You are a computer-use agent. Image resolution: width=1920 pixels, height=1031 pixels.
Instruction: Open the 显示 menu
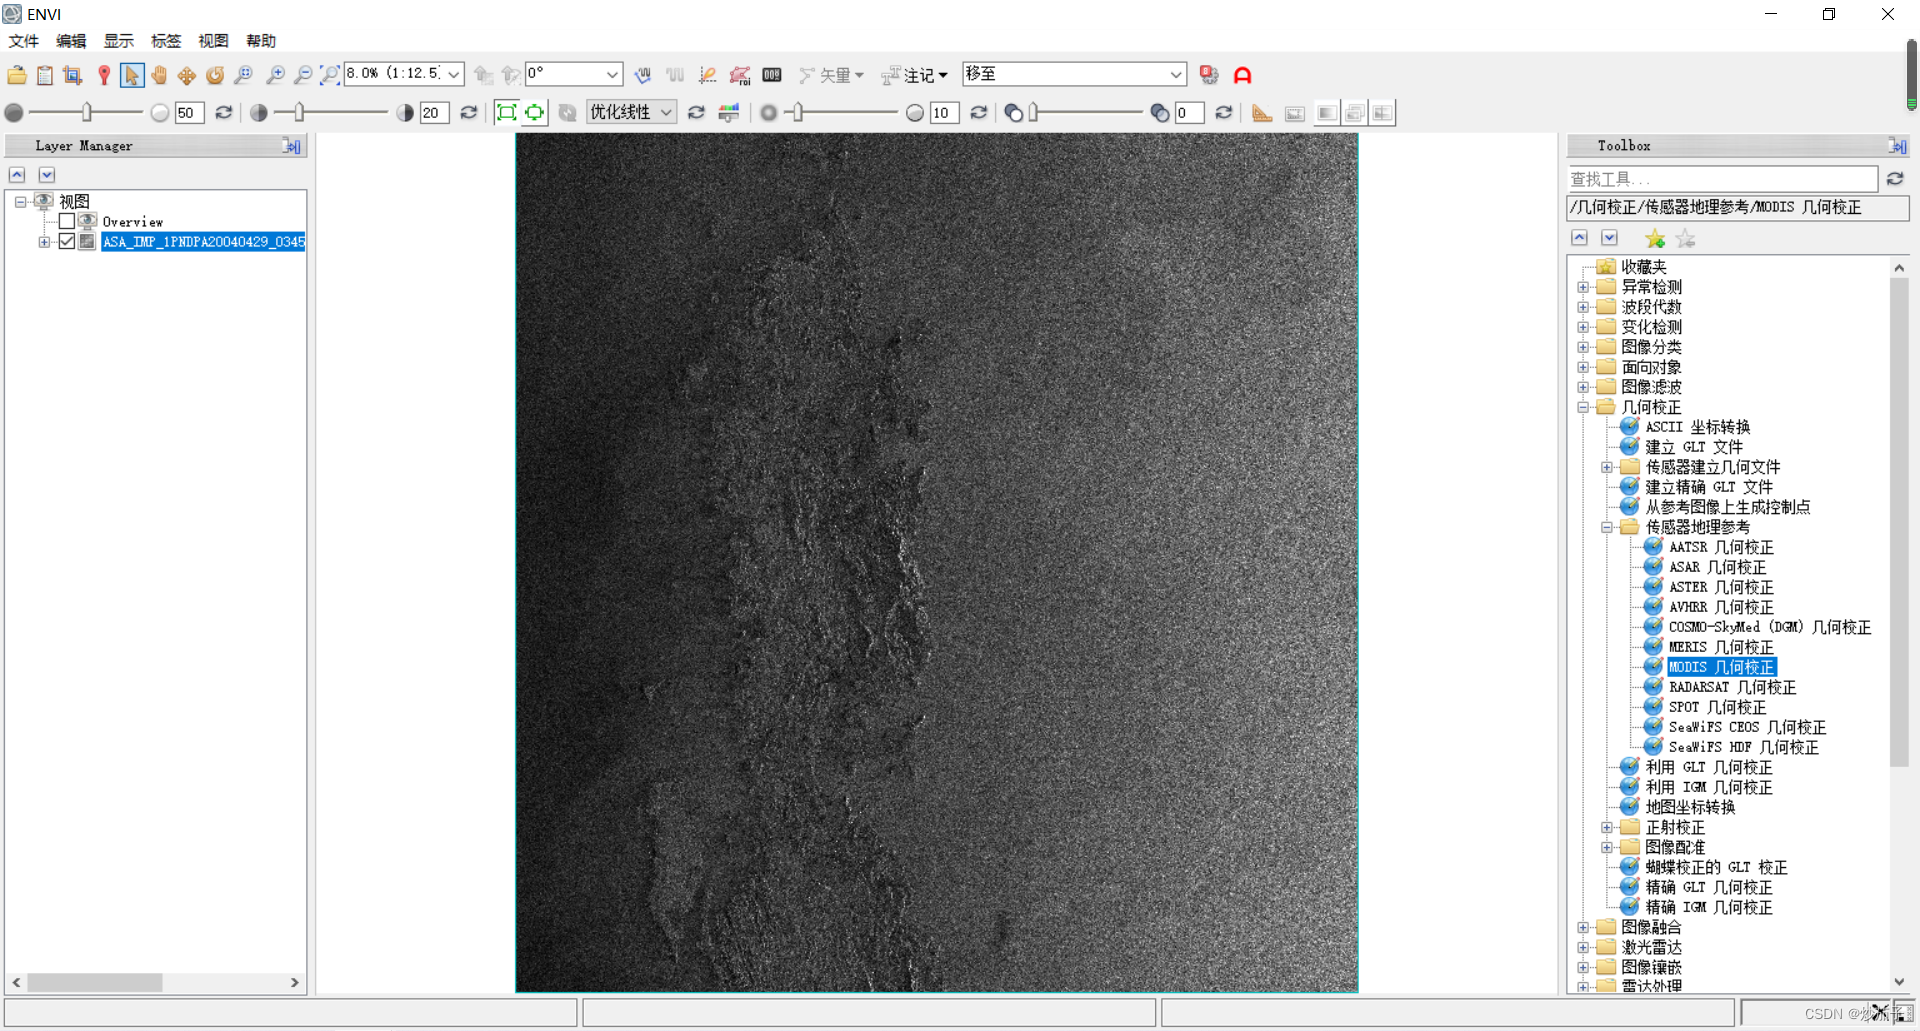pos(119,41)
